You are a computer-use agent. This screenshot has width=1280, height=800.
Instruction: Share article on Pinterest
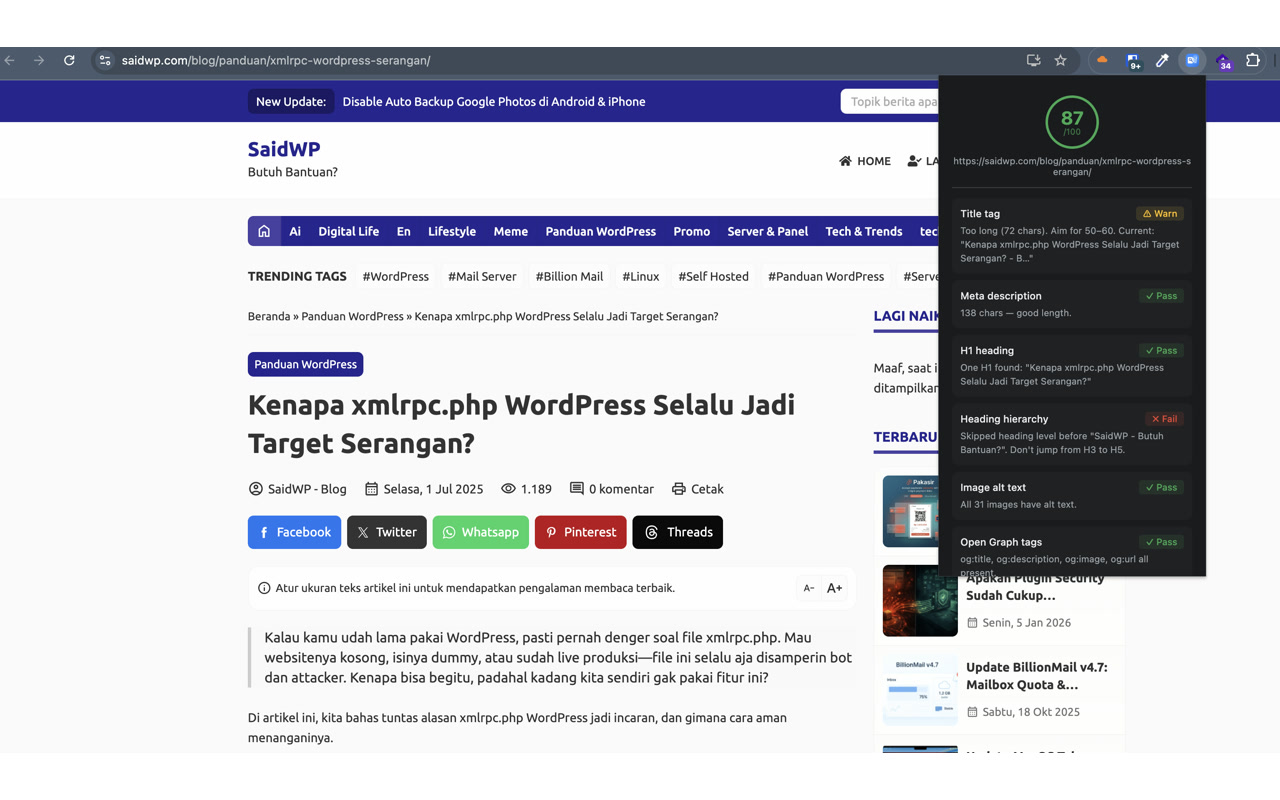point(581,532)
